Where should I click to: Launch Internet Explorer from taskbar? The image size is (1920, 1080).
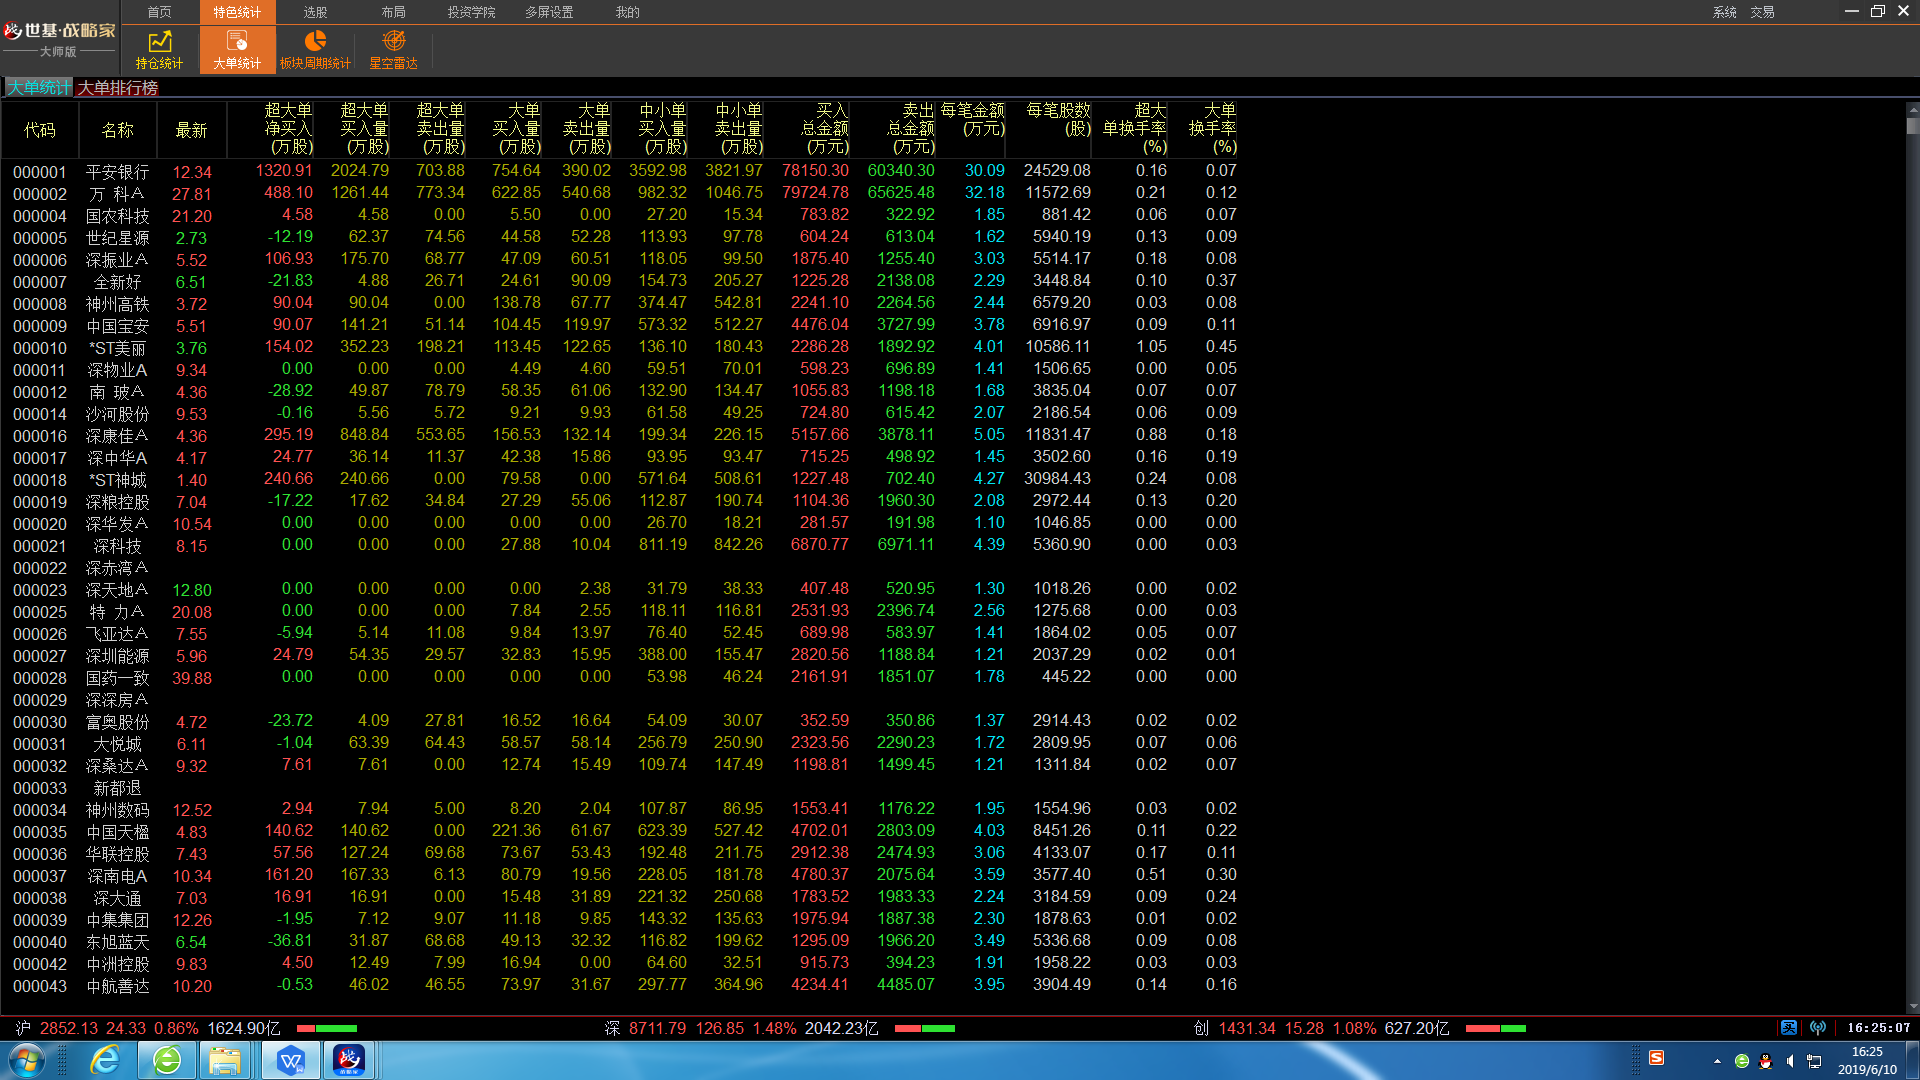coord(104,1060)
